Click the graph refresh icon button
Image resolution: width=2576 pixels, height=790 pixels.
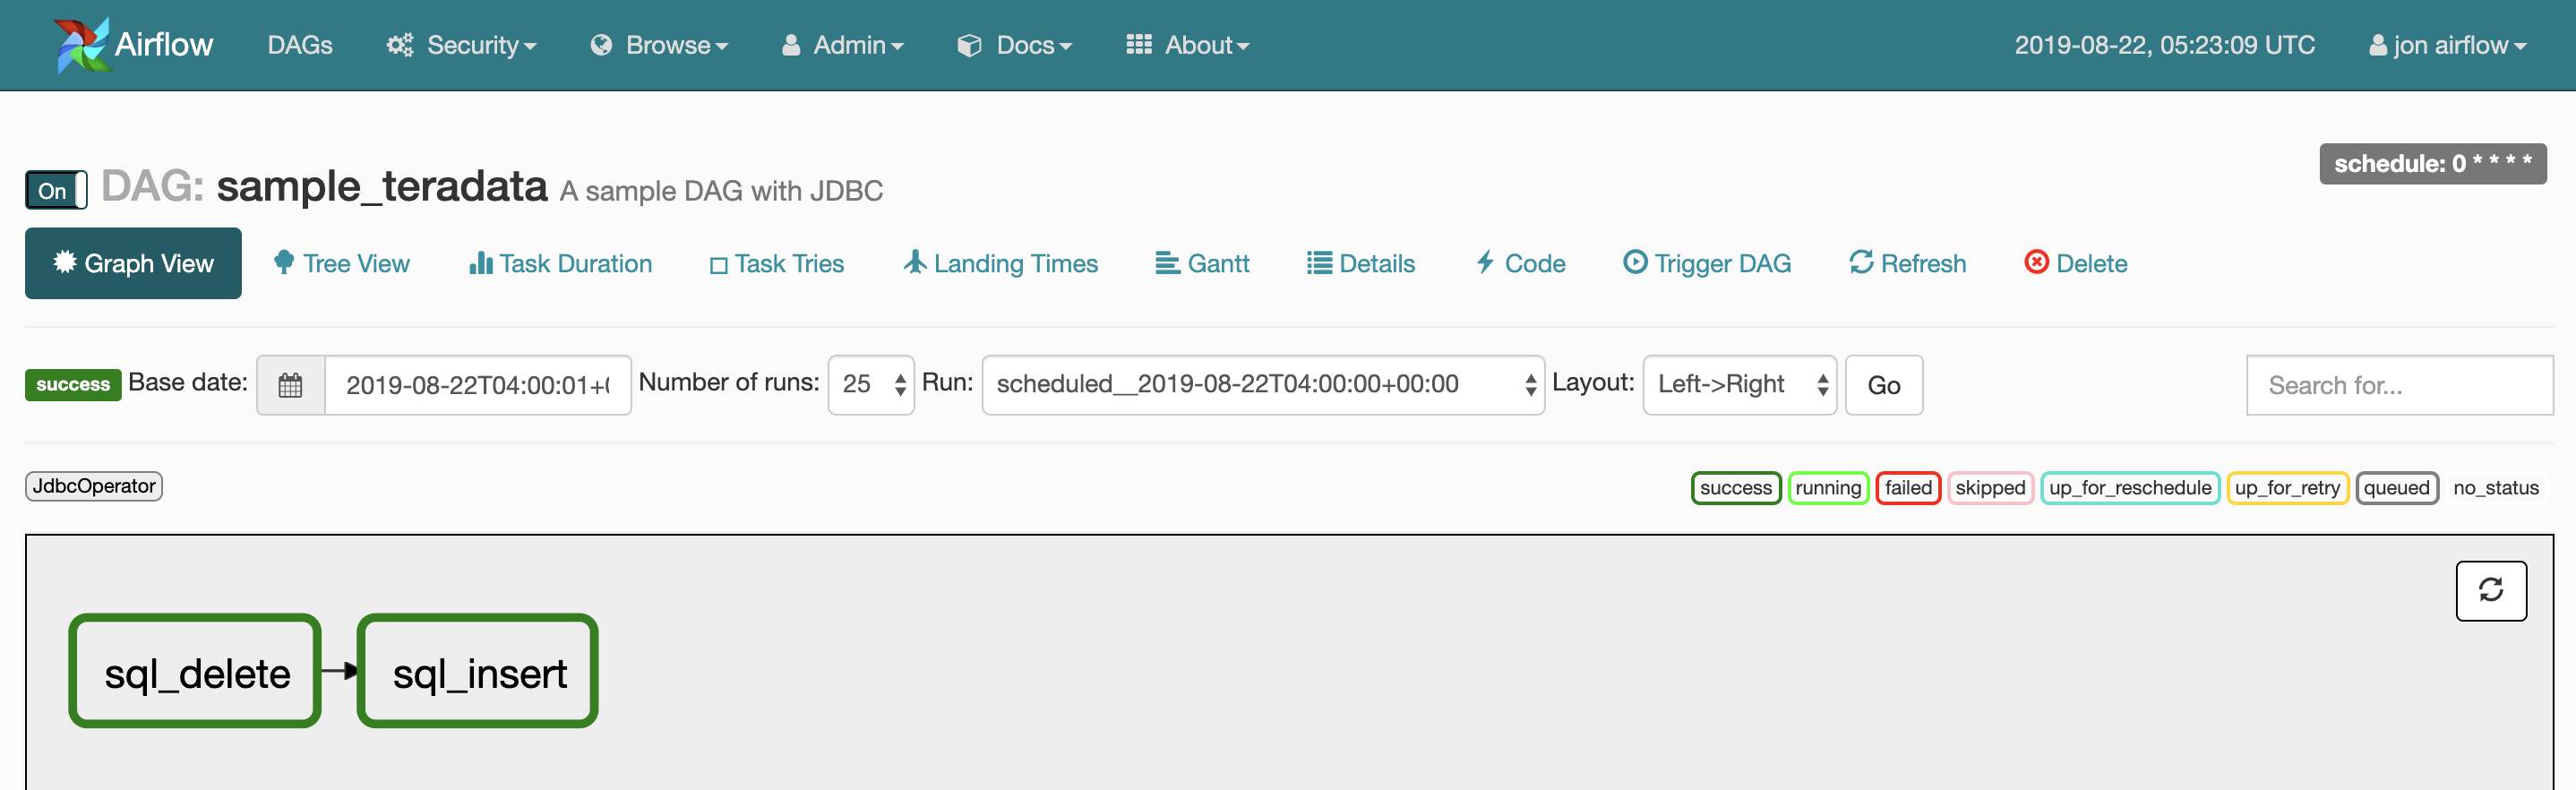[x=2491, y=591]
